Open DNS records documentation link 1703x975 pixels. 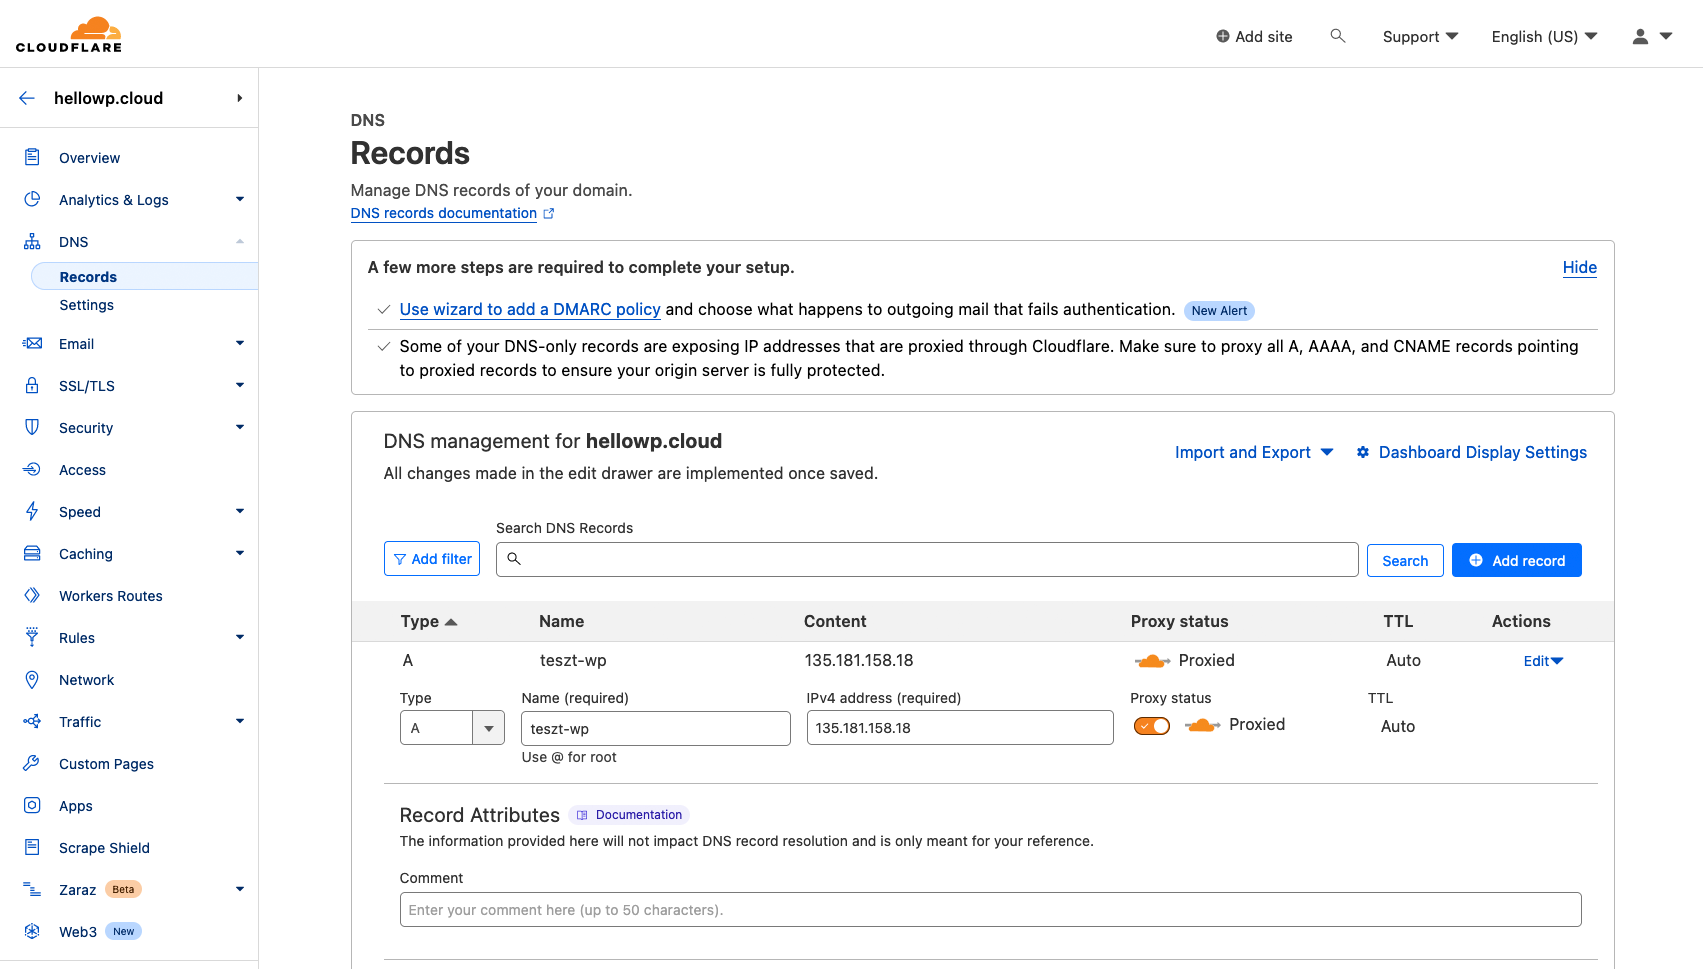(x=444, y=213)
